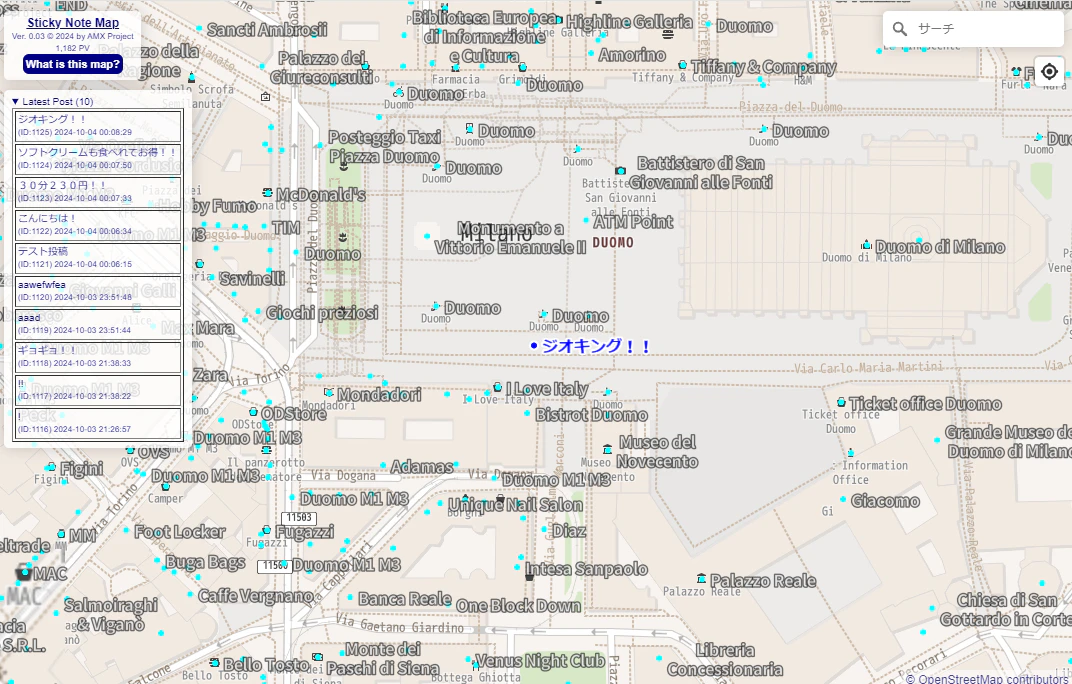1072x684 pixels.
Task: Click the I Love Italy marker icon
Action: 497,387
